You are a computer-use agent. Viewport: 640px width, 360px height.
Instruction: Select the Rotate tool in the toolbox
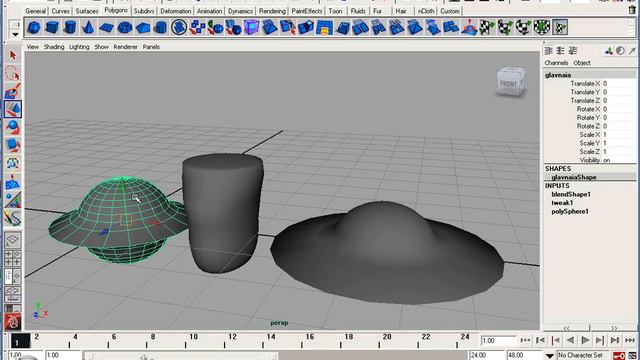click(x=13, y=127)
